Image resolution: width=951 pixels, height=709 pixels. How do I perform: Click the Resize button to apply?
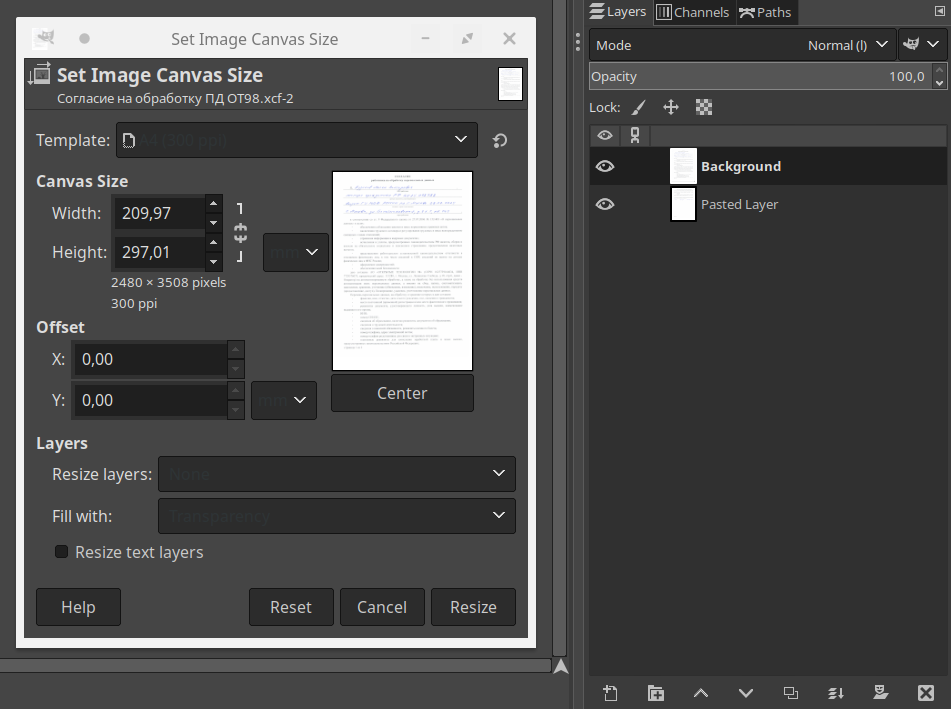[473, 607]
